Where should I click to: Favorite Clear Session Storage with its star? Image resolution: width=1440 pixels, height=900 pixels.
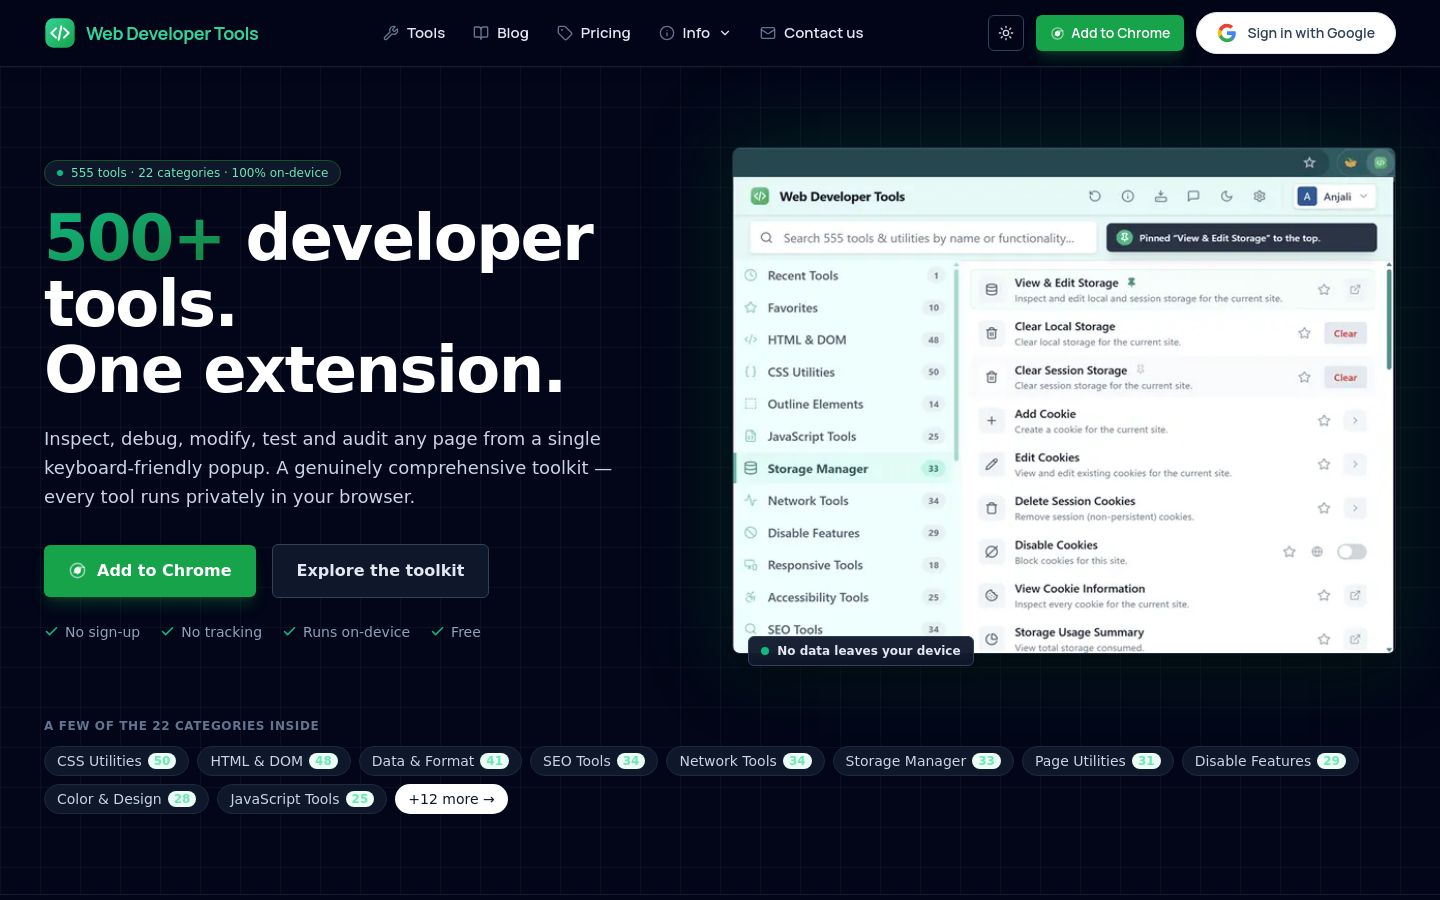coord(1304,377)
